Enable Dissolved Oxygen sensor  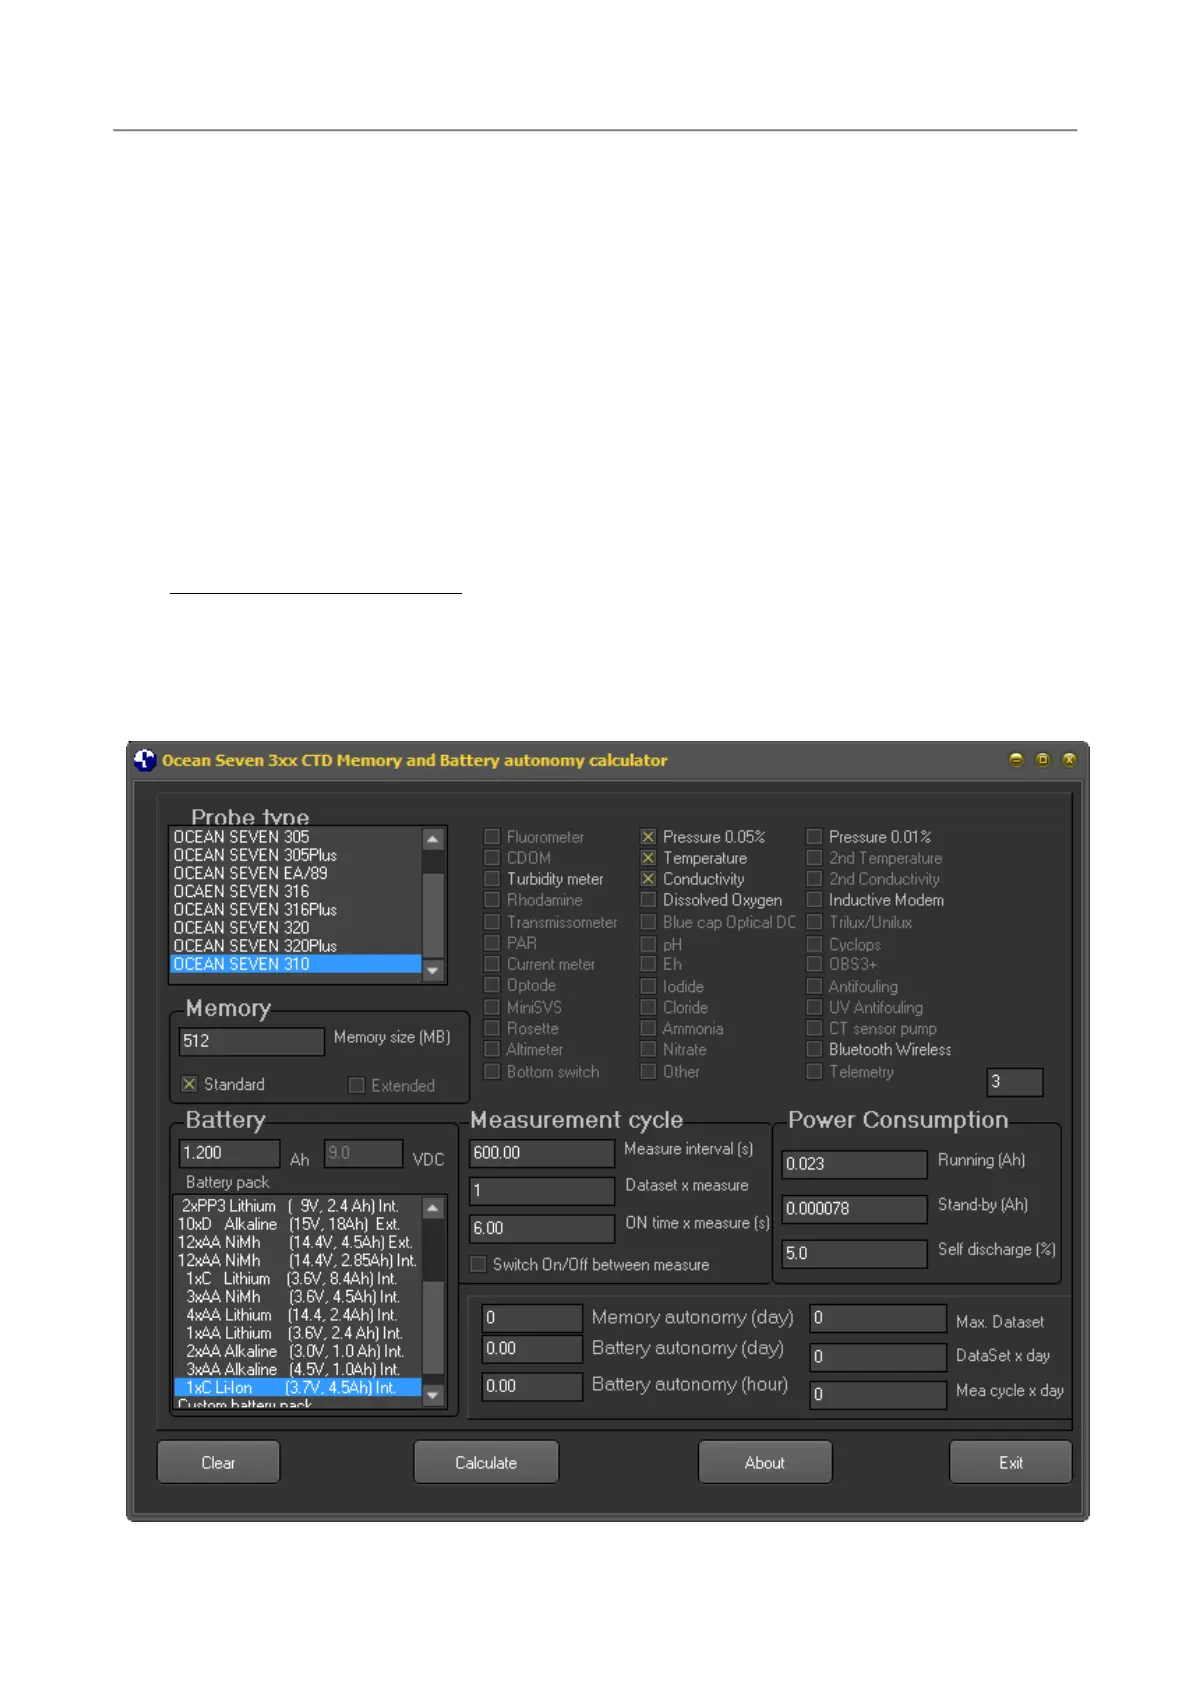point(648,900)
